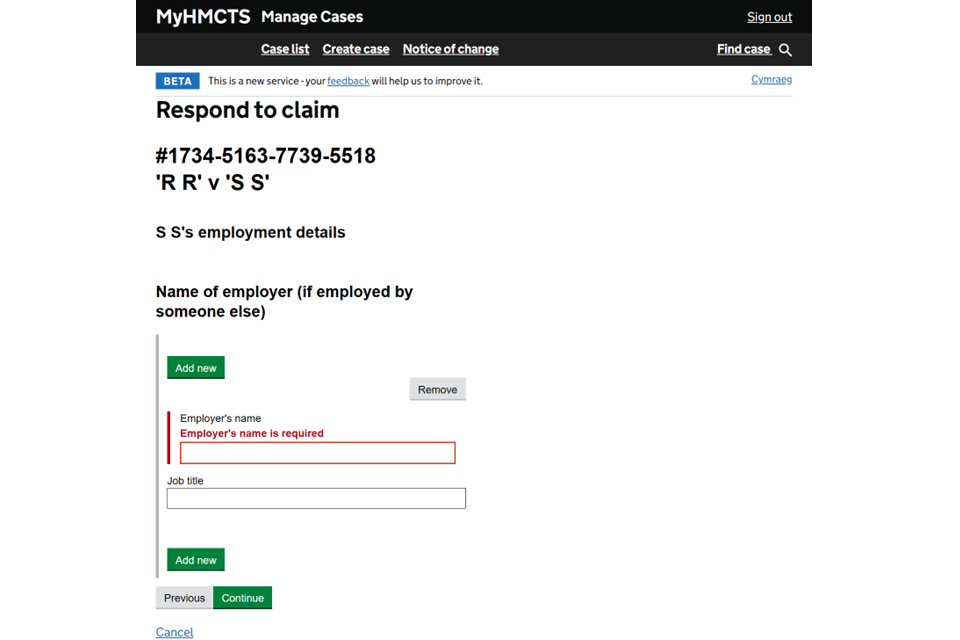960x640 pixels.
Task: Open Manage Cases header link
Action: pos(312,17)
